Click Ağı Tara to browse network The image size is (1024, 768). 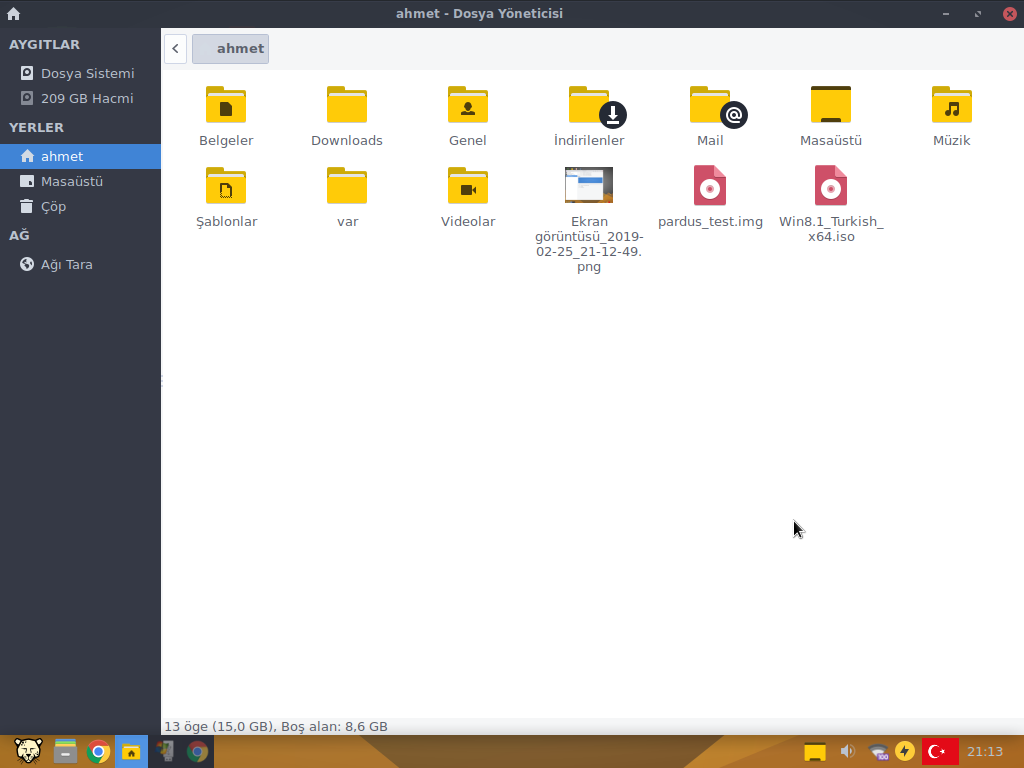66,264
